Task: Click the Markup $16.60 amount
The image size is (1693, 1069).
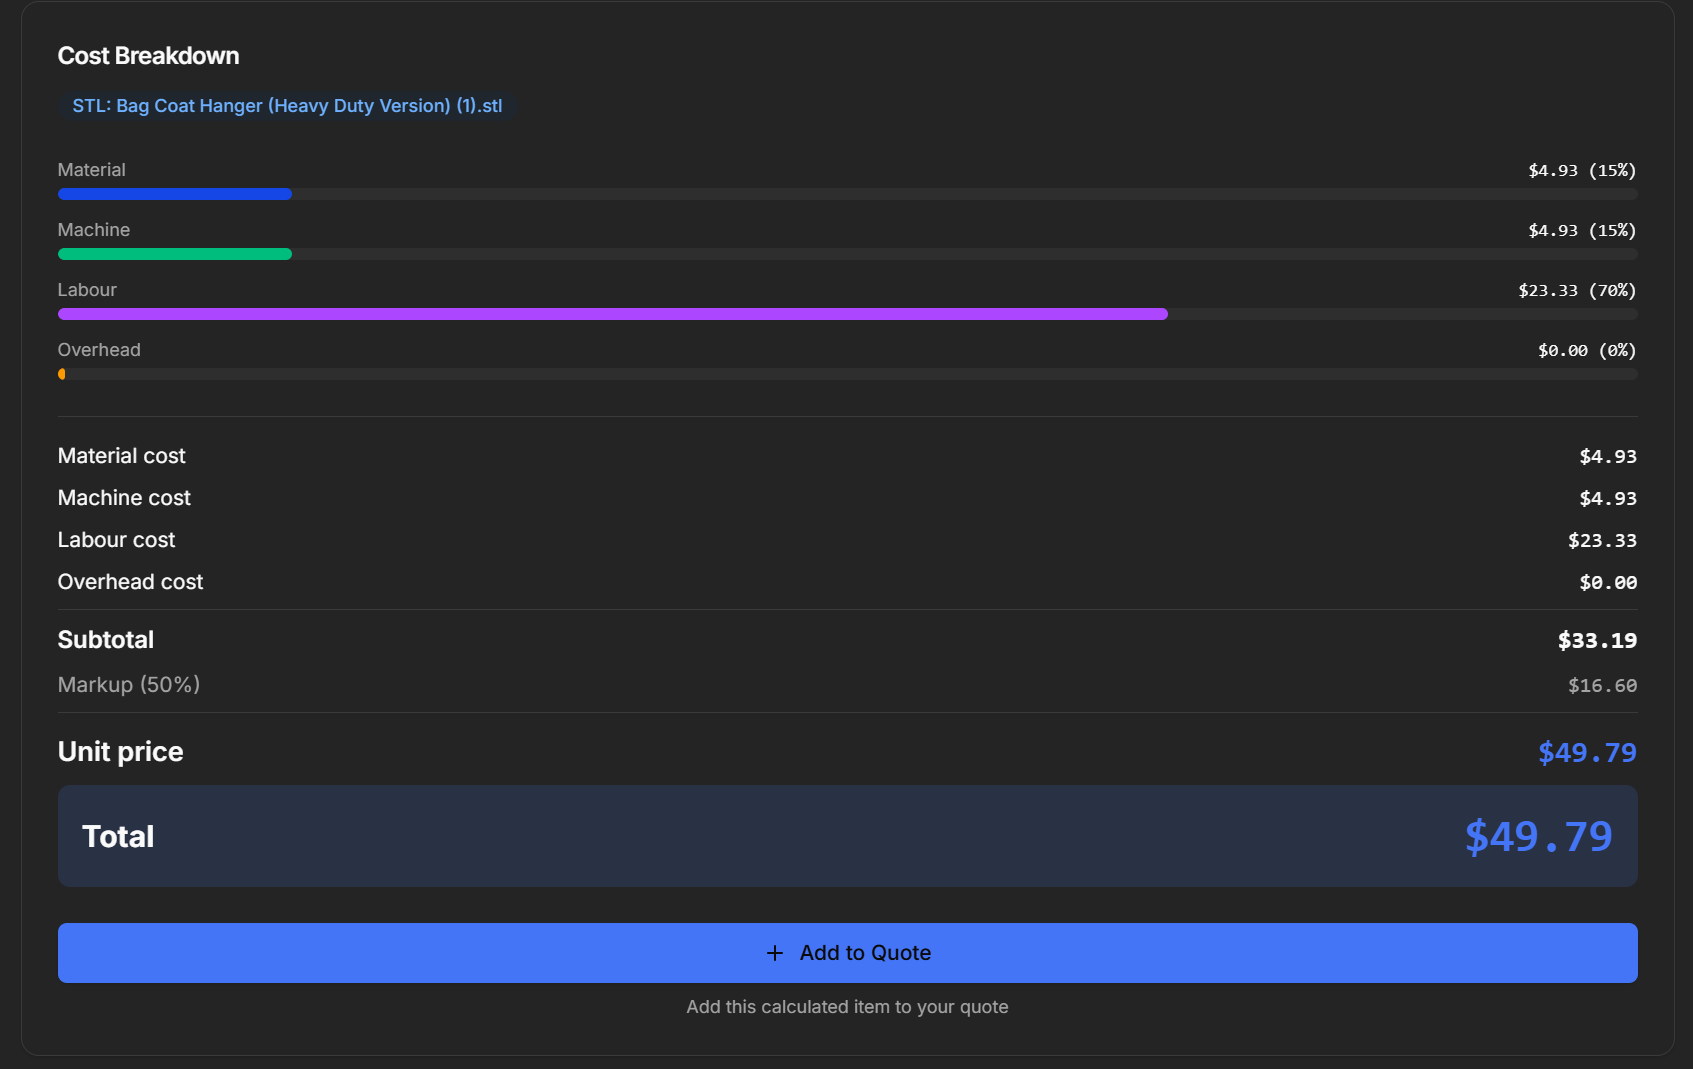Action: coord(1602,686)
